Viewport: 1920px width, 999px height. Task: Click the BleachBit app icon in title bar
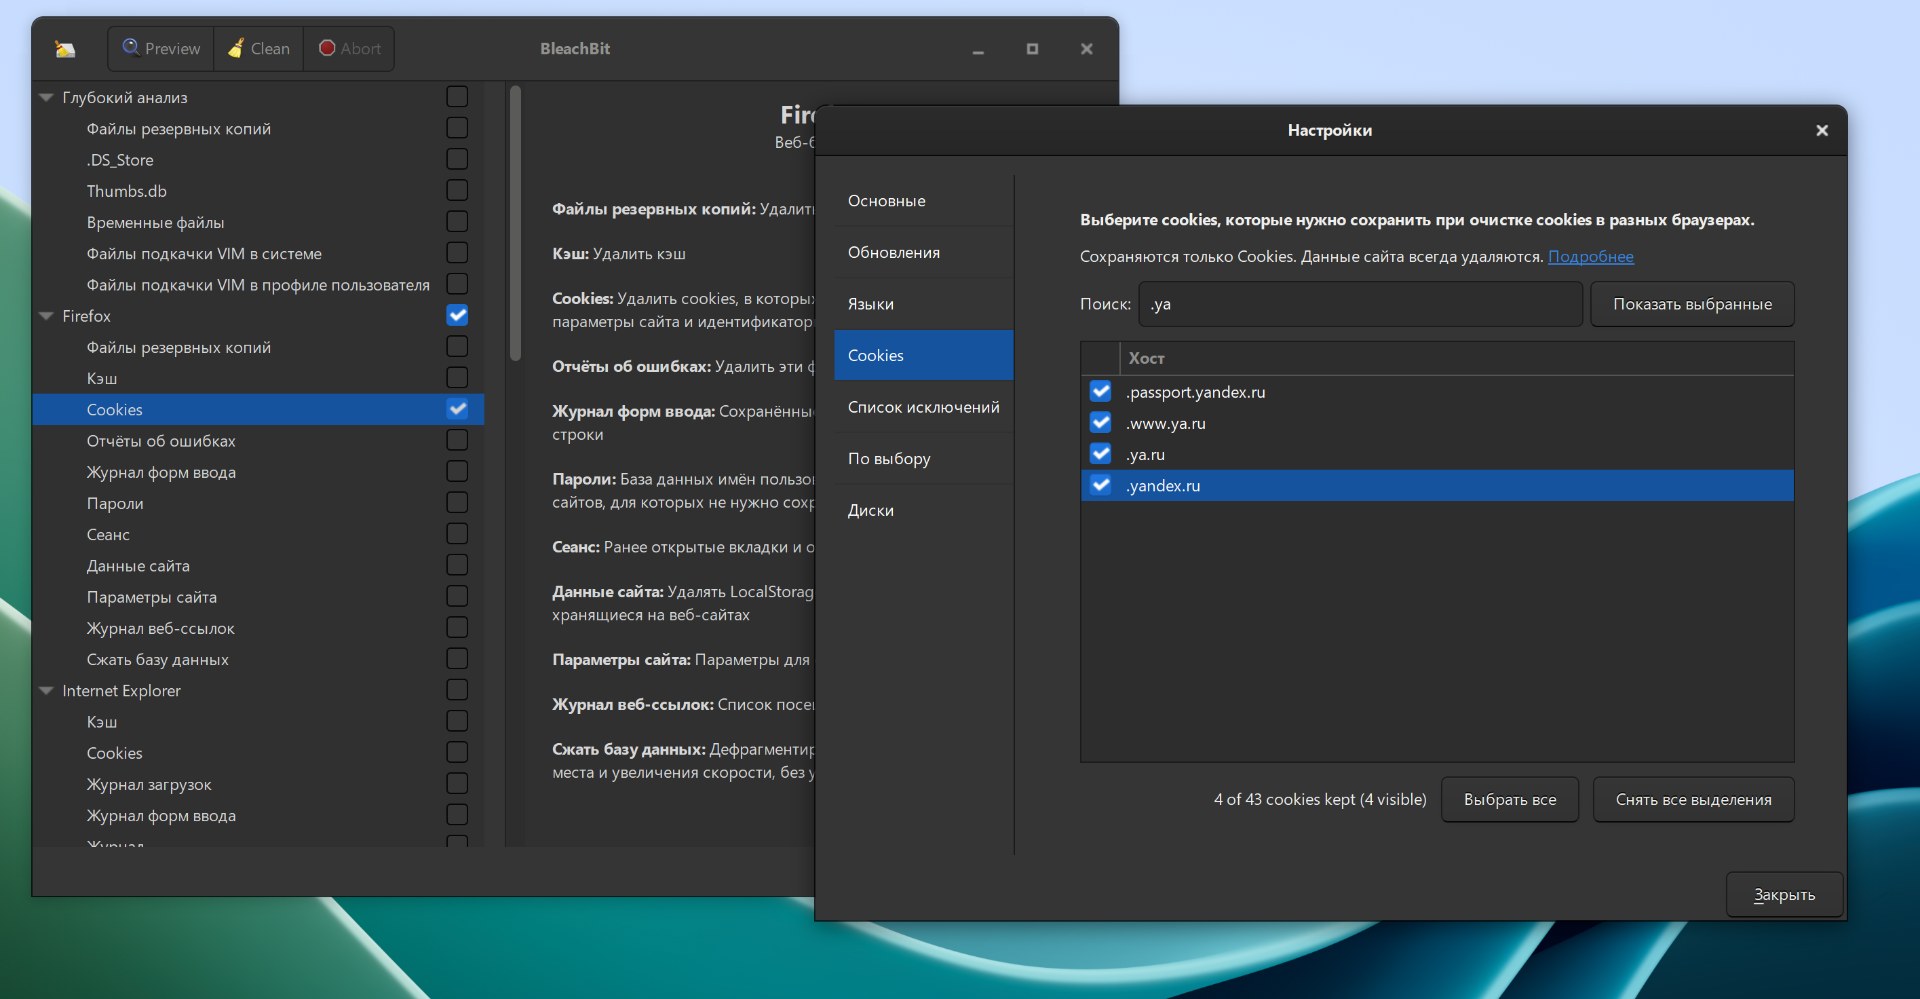click(65, 49)
